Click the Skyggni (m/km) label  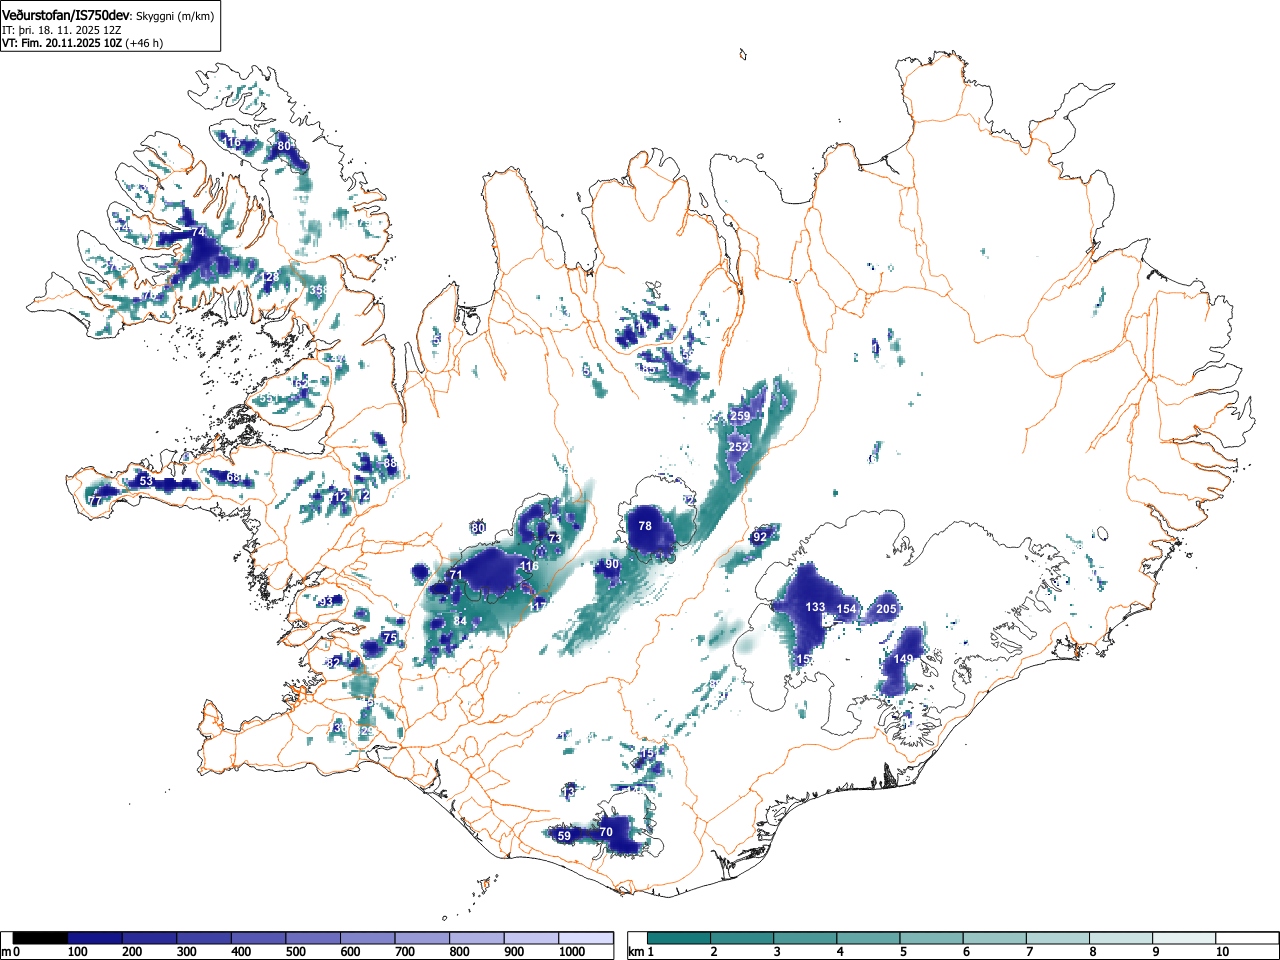pos(175,16)
